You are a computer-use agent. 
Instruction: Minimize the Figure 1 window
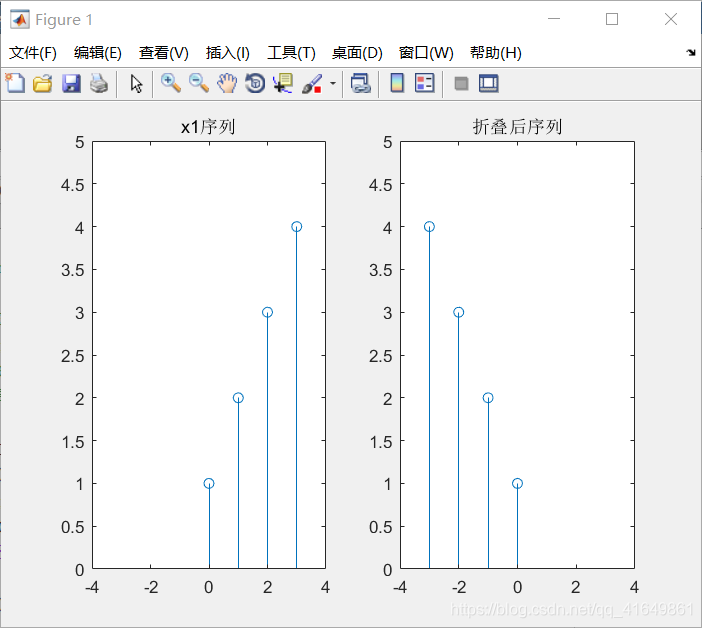554,19
